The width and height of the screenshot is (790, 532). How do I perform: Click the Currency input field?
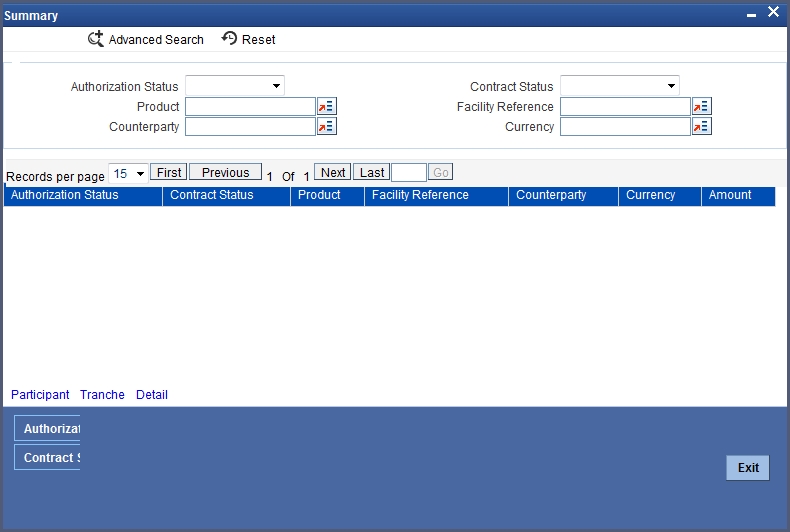[x=625, y=126]
